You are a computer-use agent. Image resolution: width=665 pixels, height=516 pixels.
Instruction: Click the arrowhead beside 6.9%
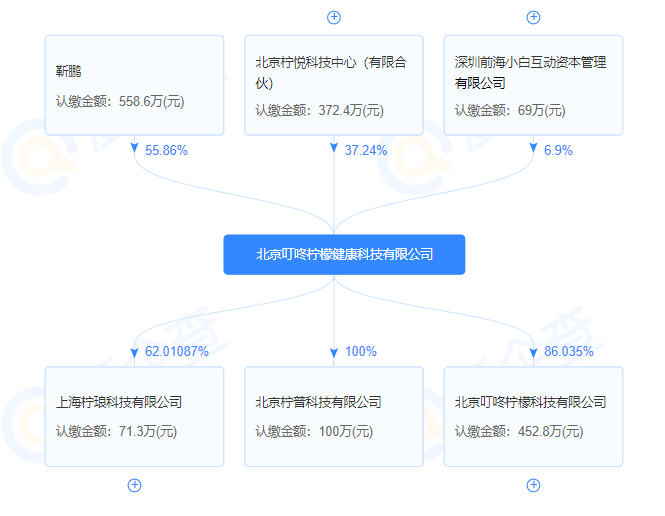click(533, 150)
